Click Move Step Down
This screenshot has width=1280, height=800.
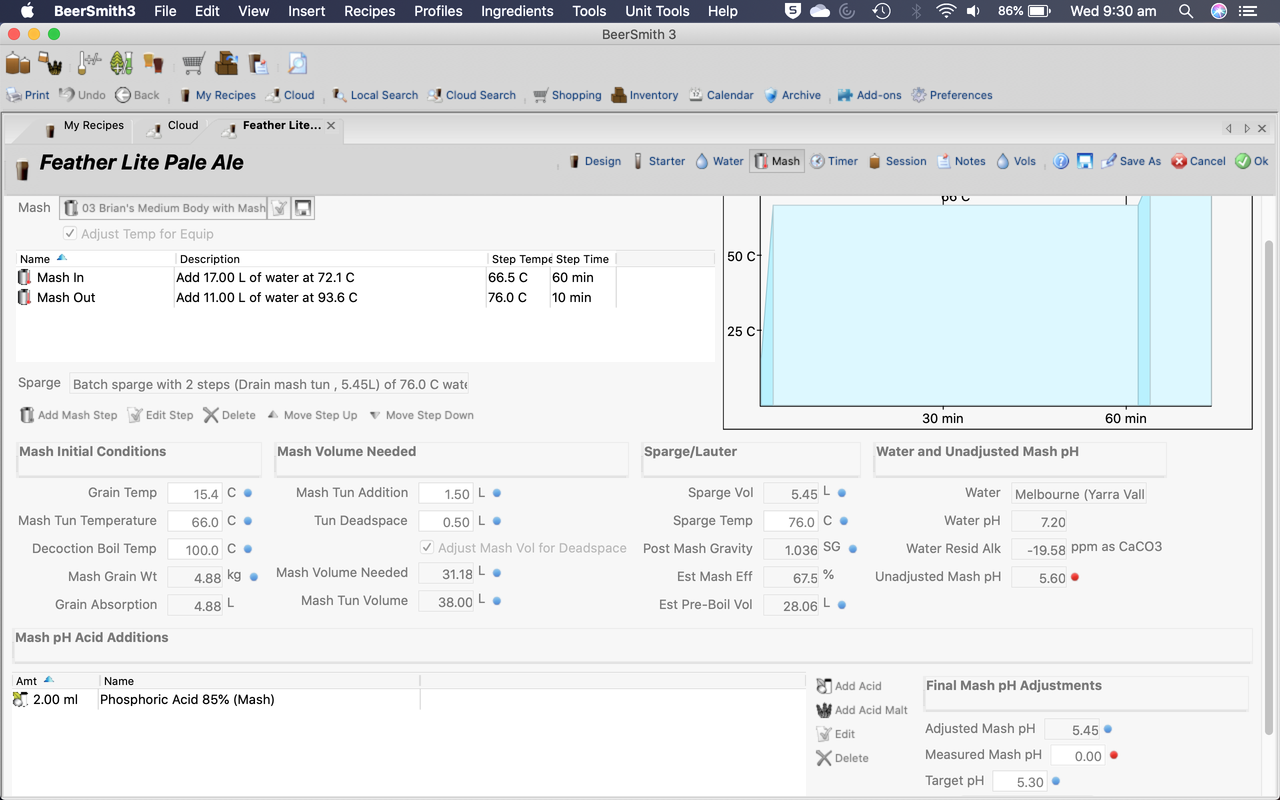(x=421, y=415)
